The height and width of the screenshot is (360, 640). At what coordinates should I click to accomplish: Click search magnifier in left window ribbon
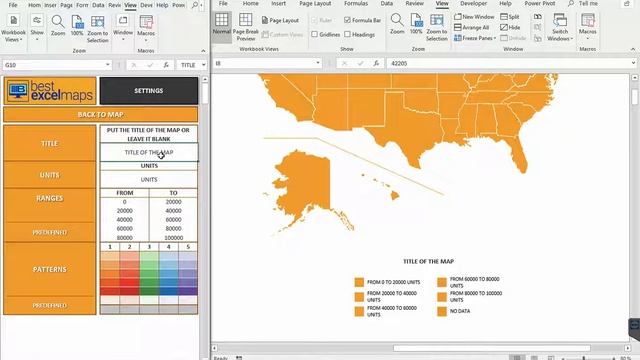195,5
